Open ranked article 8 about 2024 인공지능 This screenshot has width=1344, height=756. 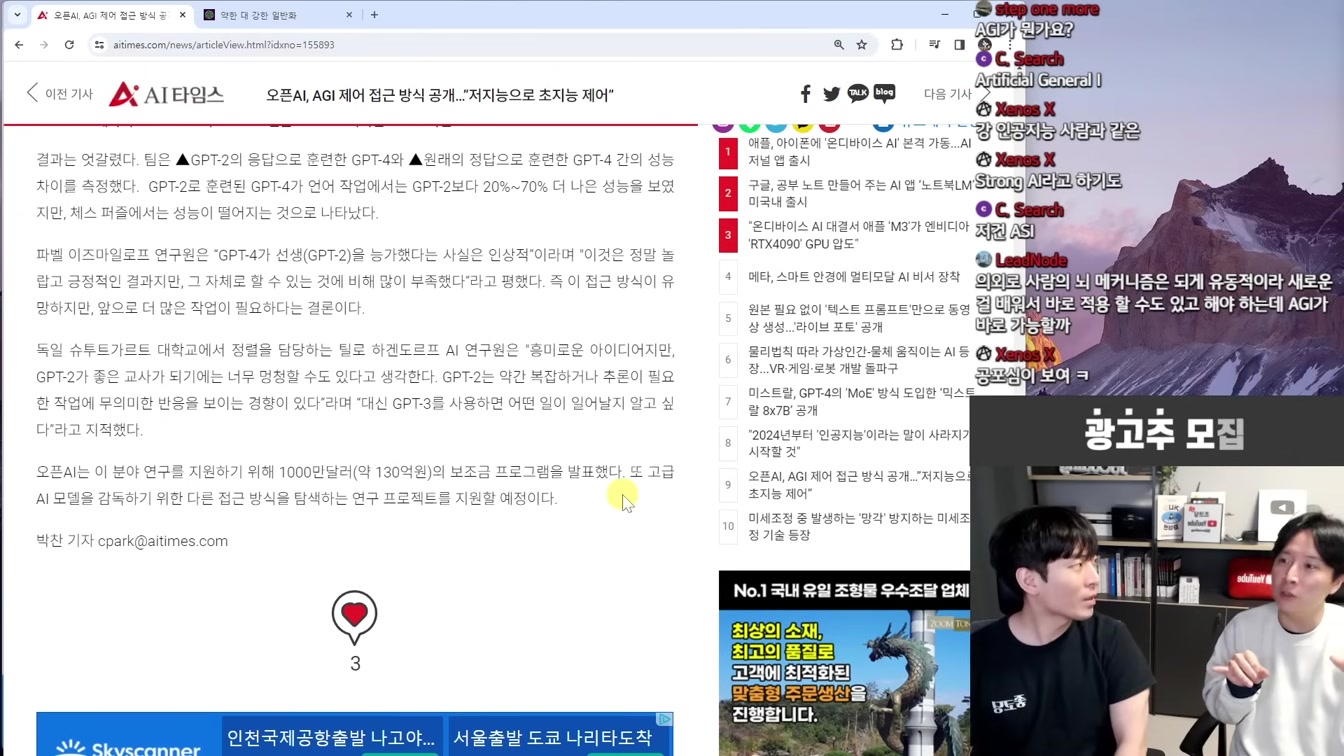[858, 443]
